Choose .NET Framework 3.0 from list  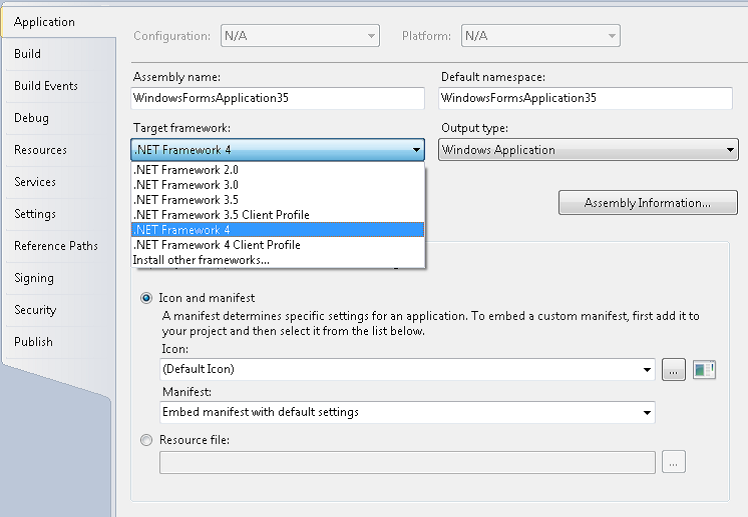(278, 185)
